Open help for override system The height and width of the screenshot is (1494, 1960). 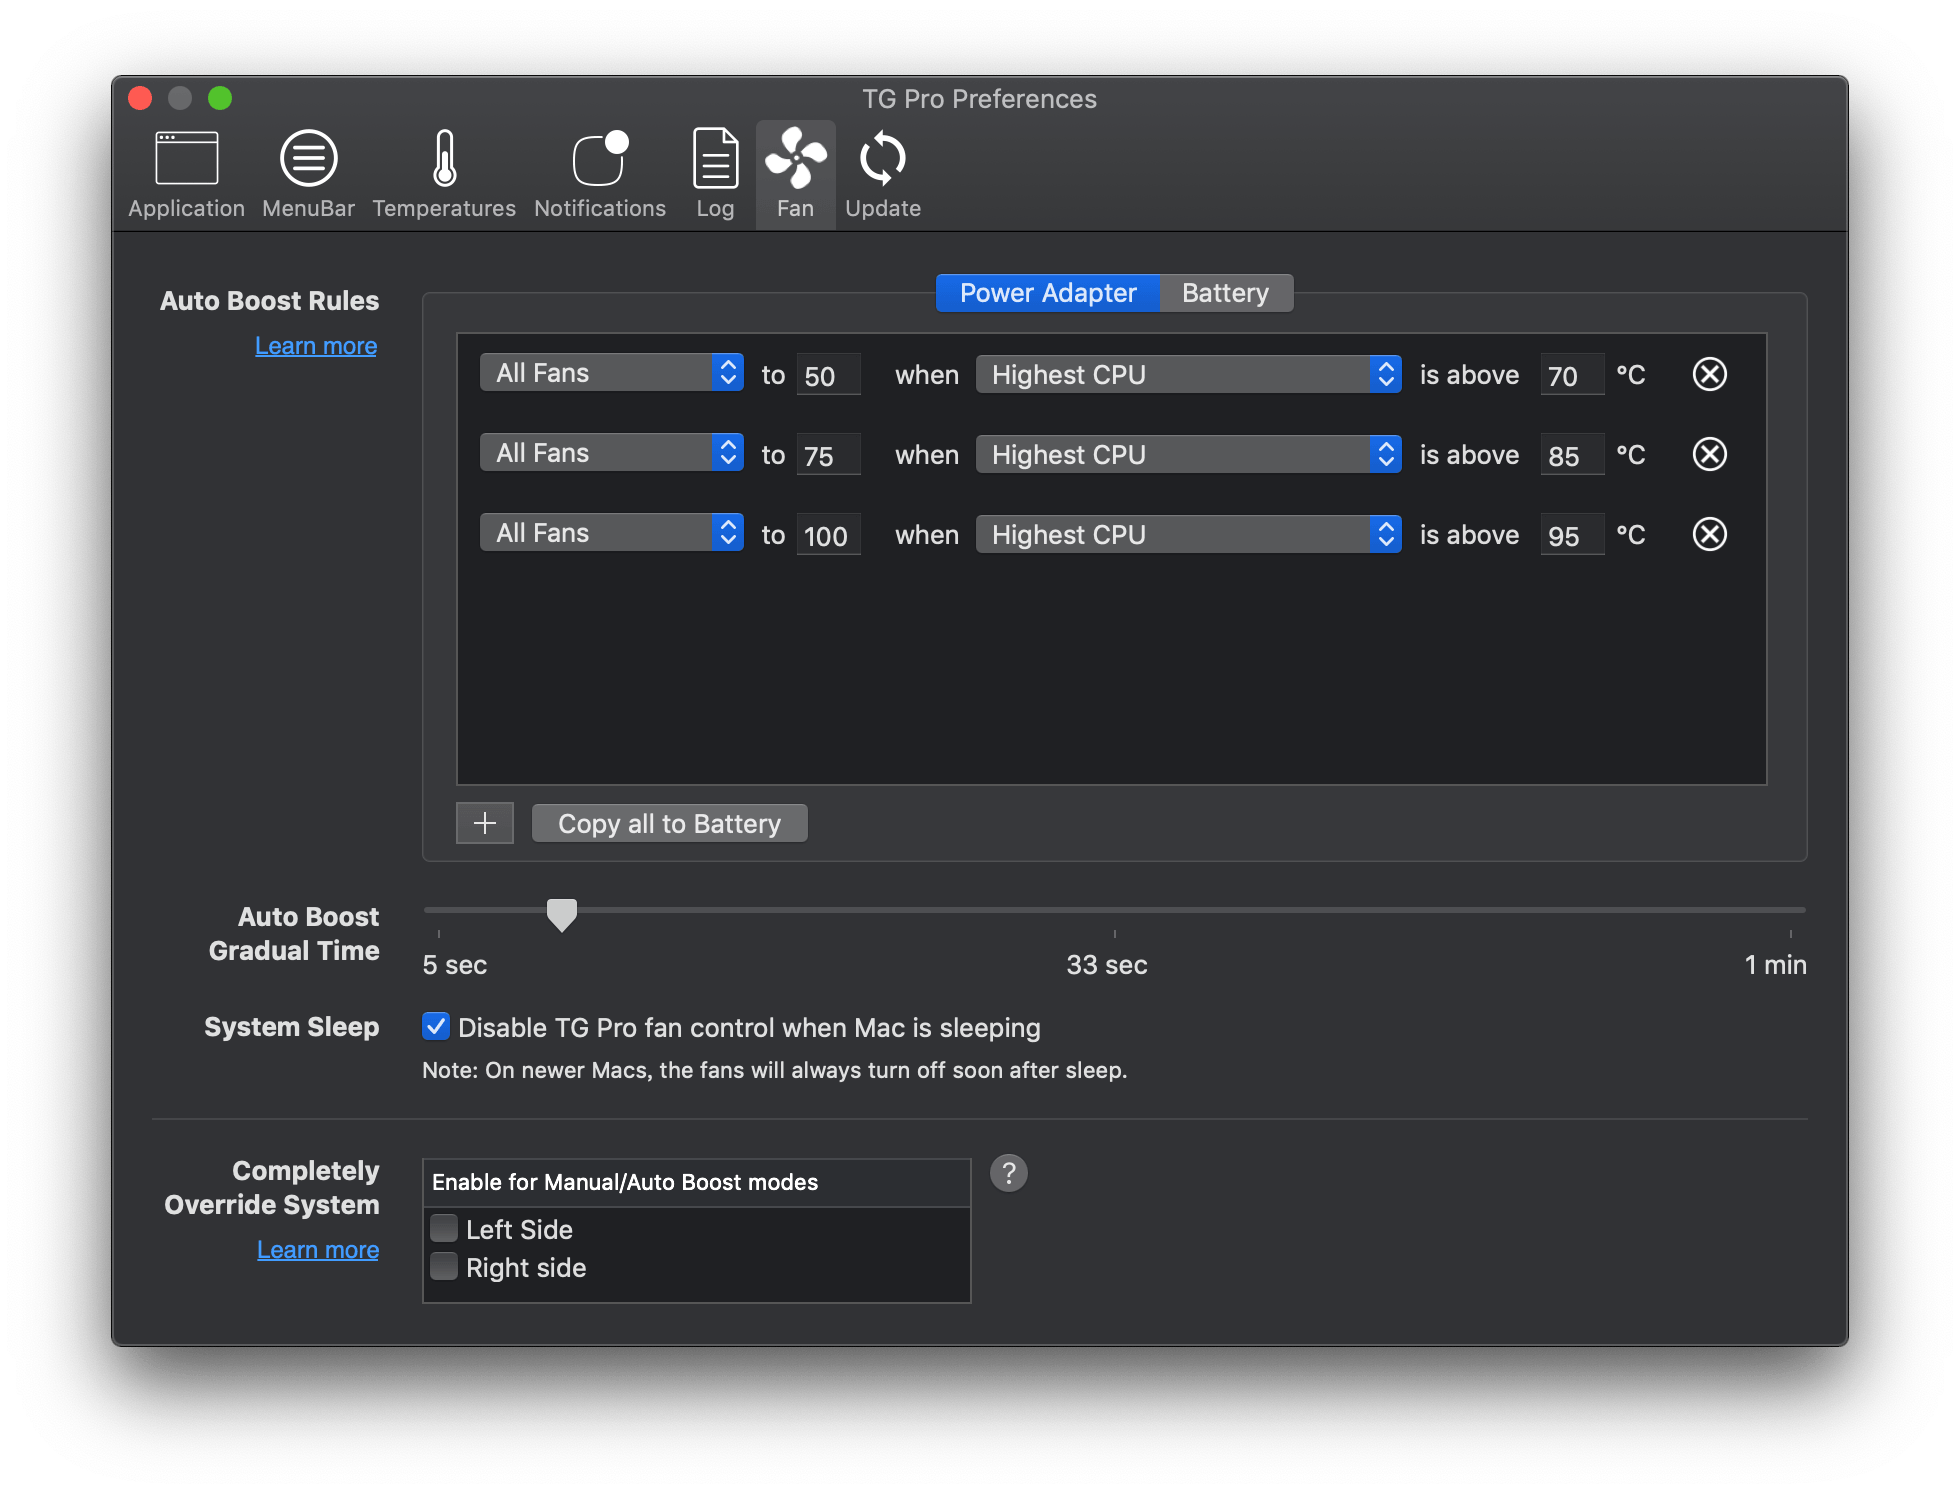click(1008, 1172)
